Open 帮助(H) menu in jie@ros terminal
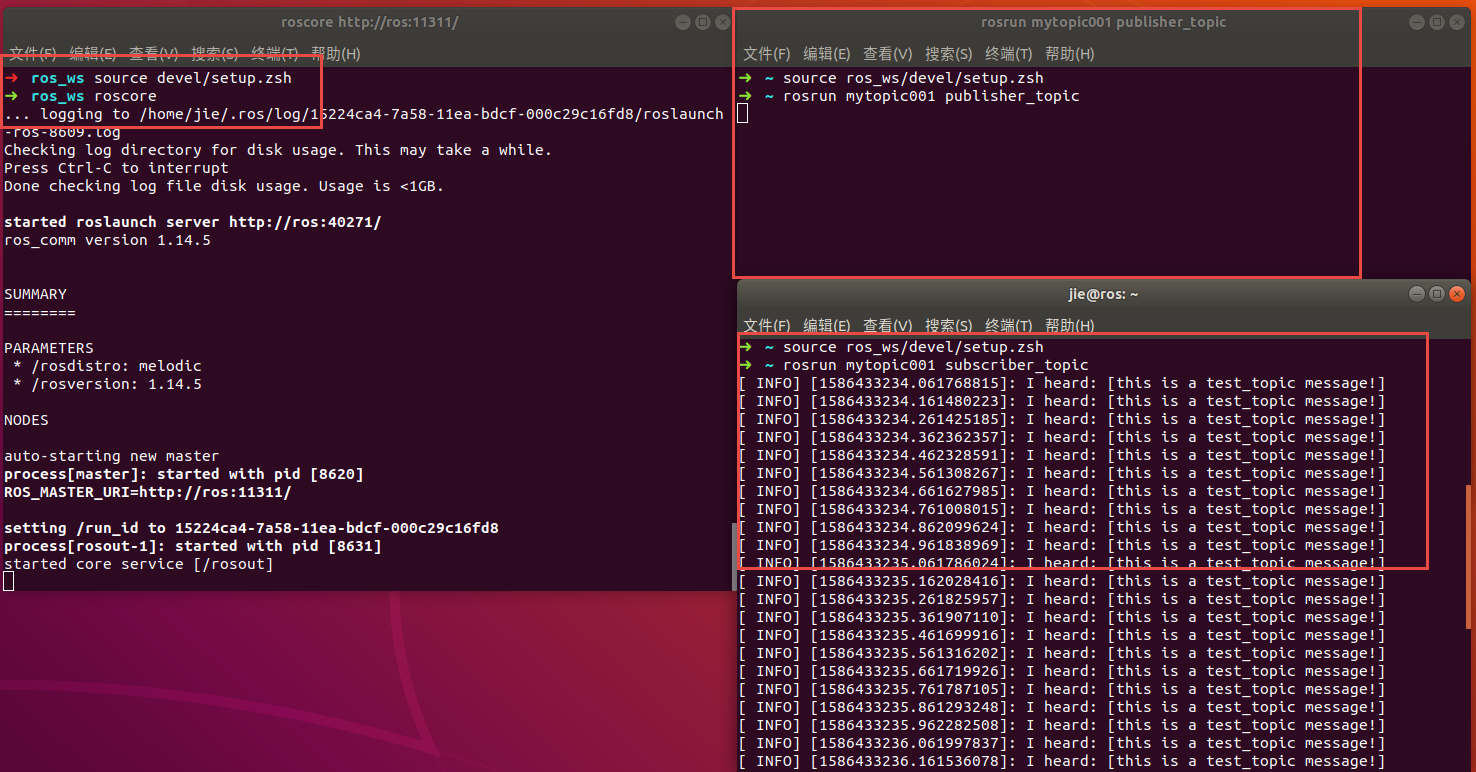1476x772 pixels. [x=1070, y=325]
